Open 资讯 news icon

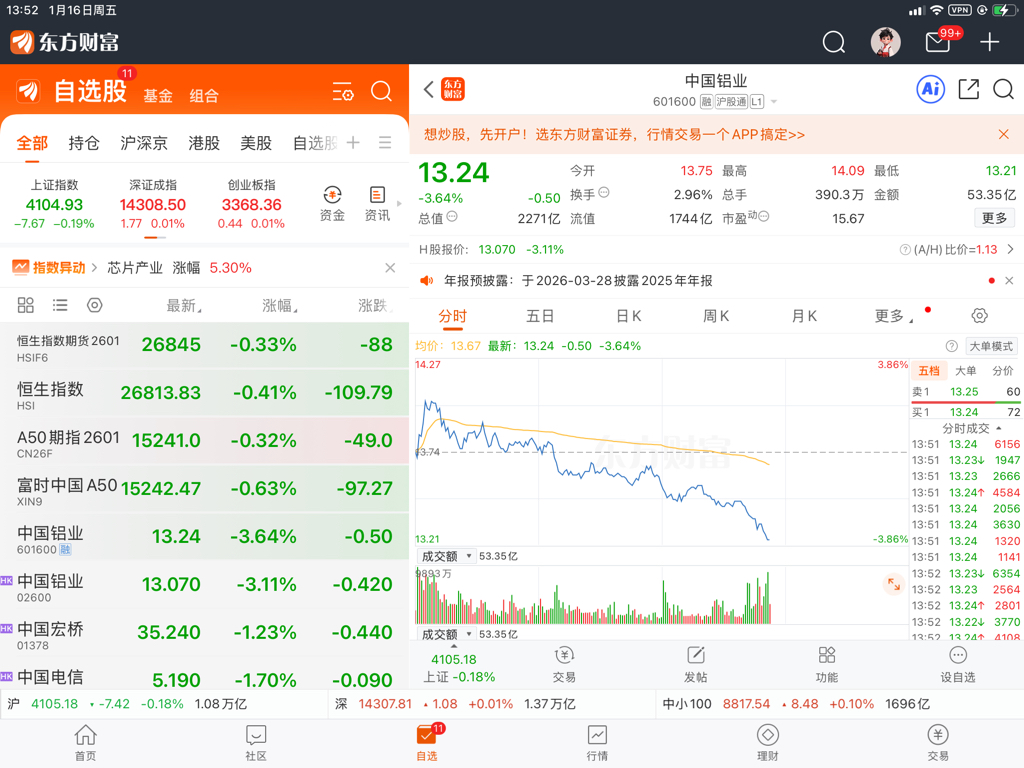pyautogui.click(x=377, y=204)
